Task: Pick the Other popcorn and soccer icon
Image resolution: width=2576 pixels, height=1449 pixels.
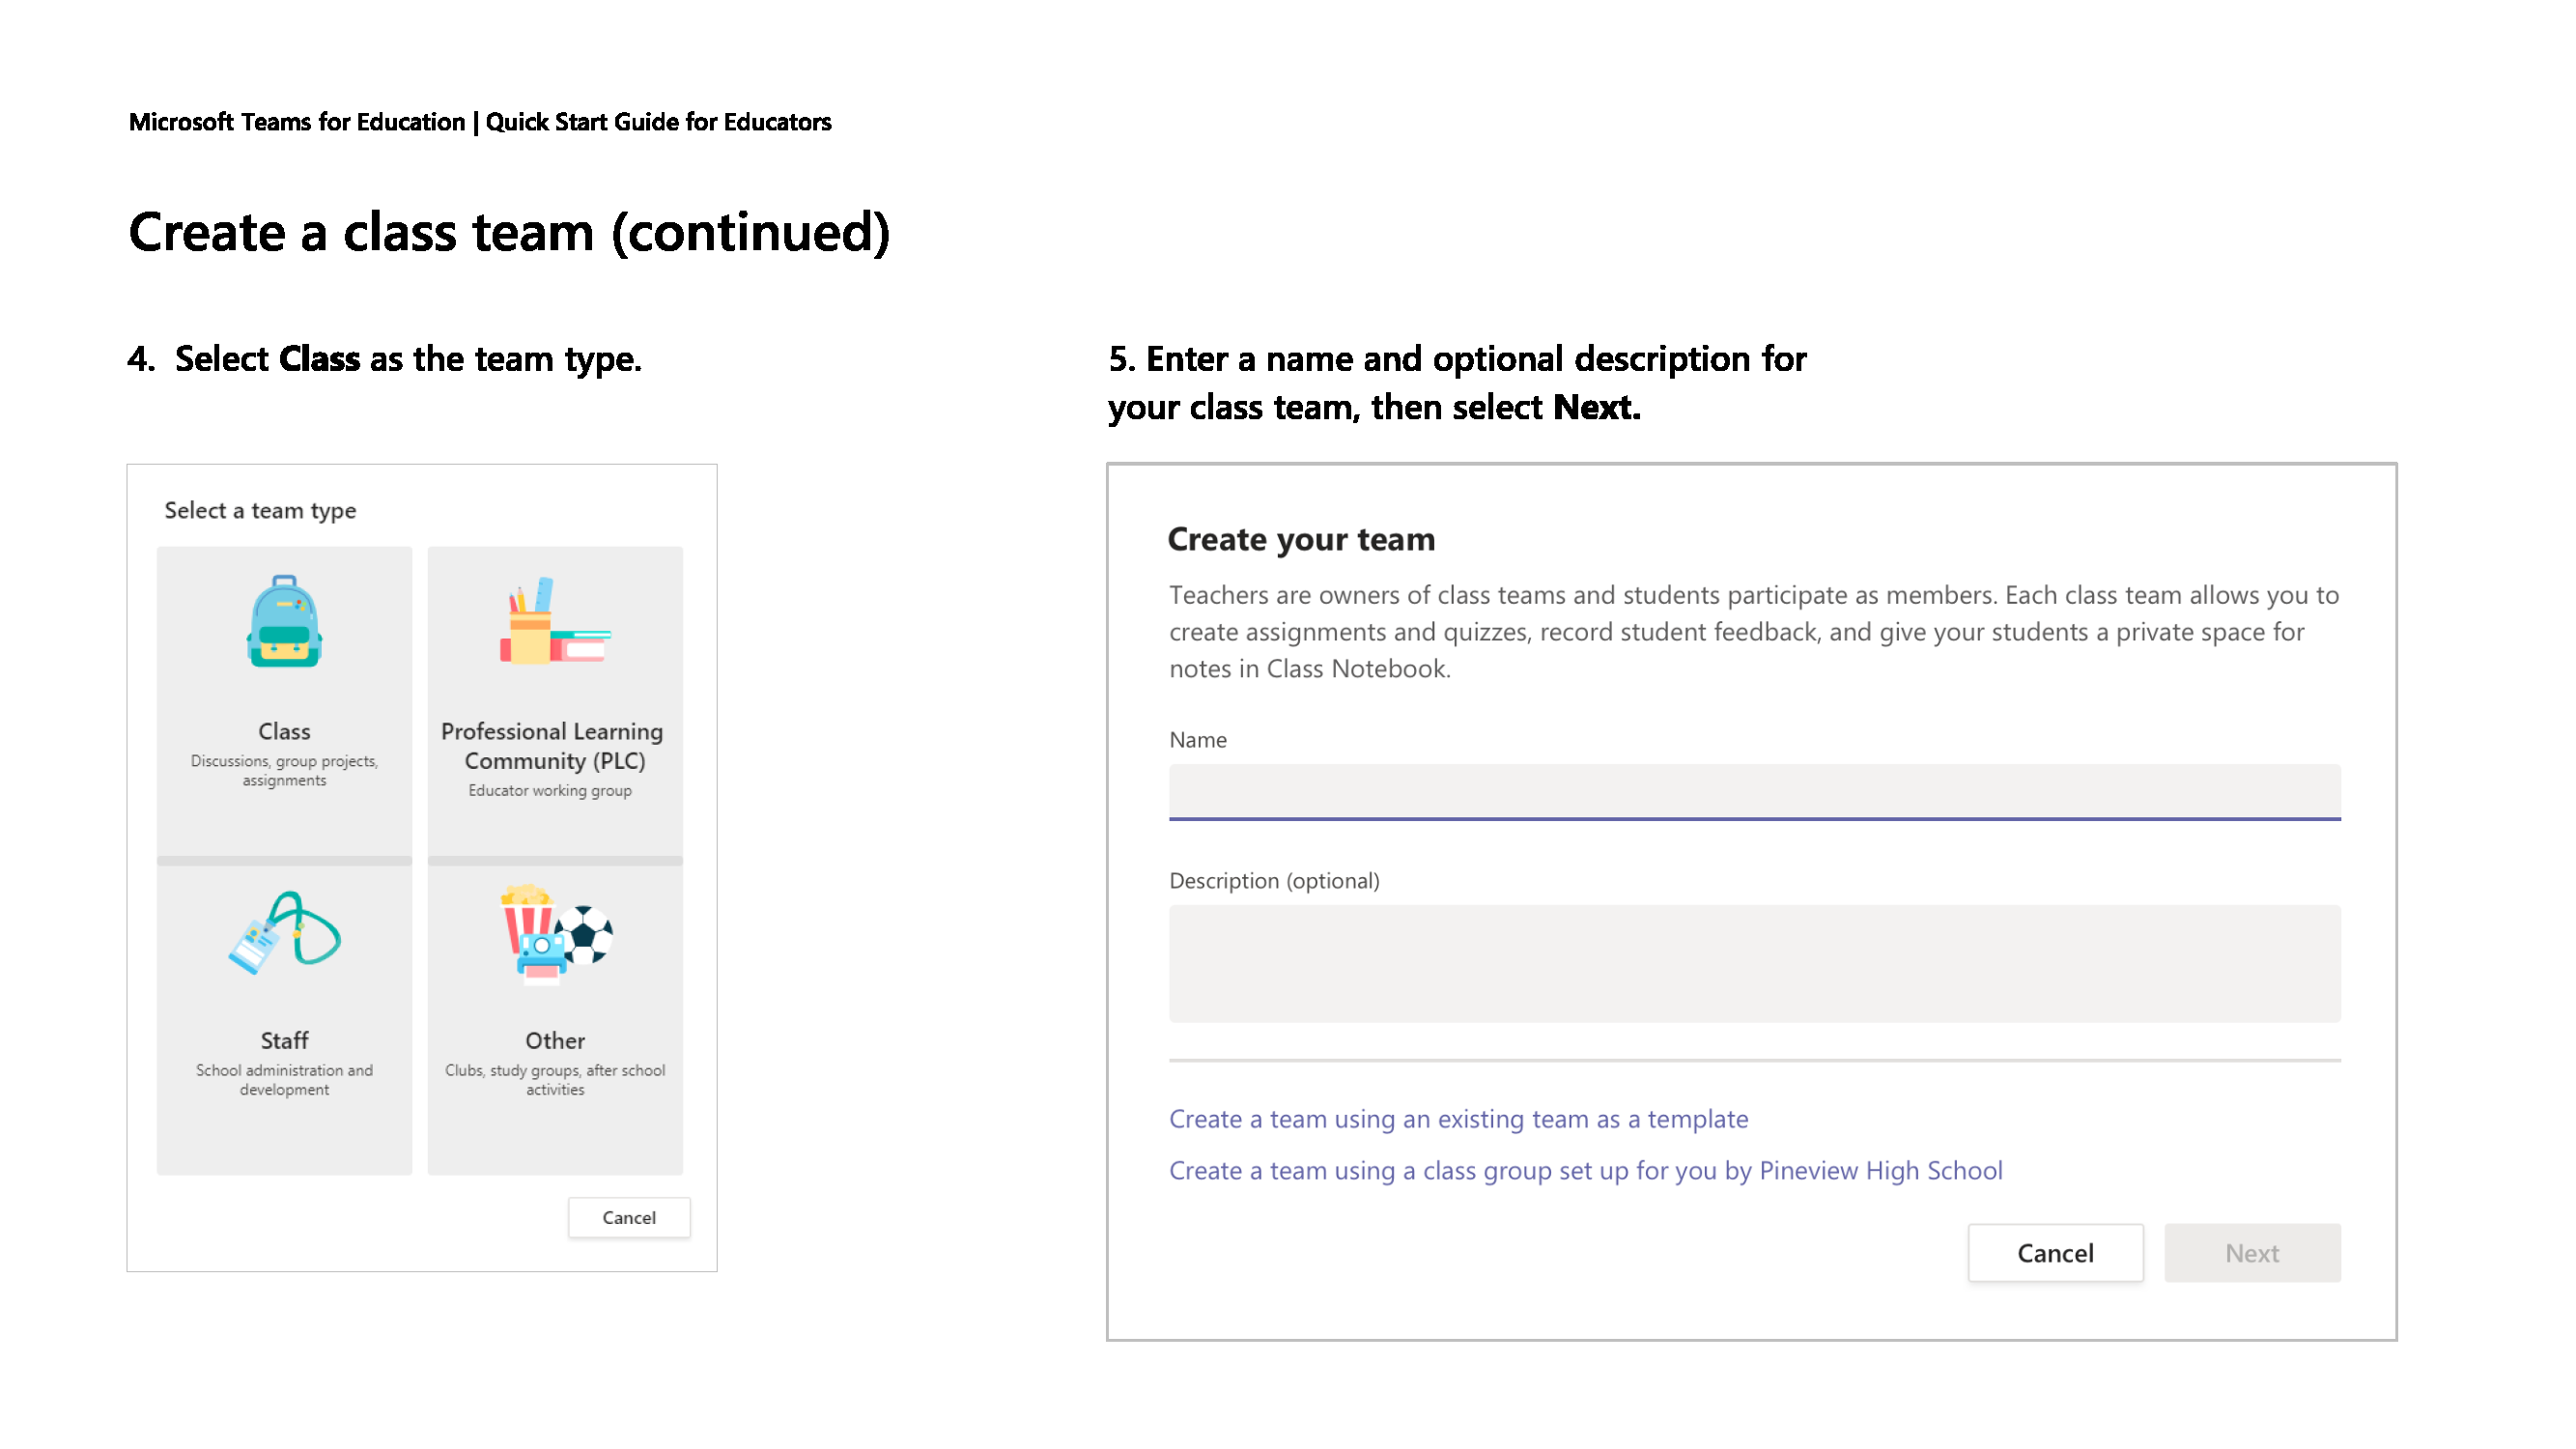Action: point(556,934)
